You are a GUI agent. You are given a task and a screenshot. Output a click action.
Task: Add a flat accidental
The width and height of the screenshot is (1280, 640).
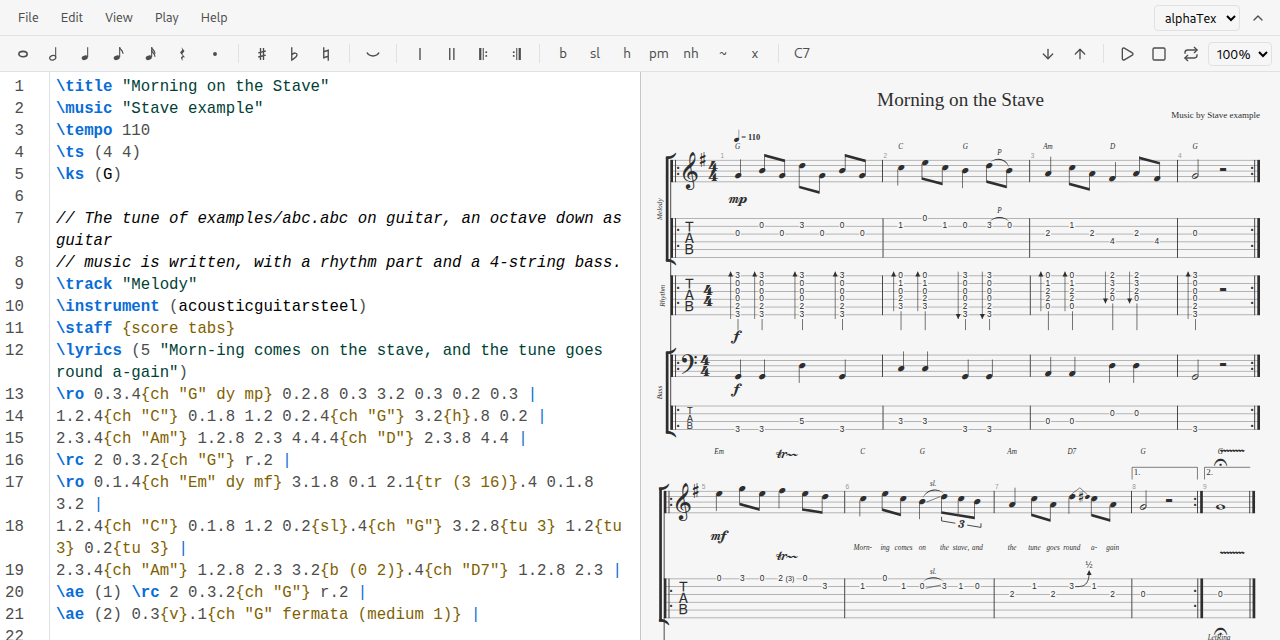tap(294, 54)
